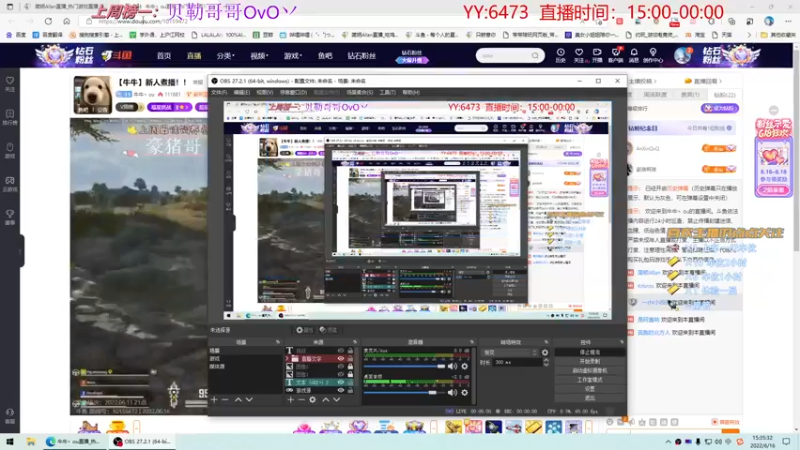Click 开始录制 start recording button
Image resolution: width=800 pixels, height=450 pixels.
(x=589, y=361)
